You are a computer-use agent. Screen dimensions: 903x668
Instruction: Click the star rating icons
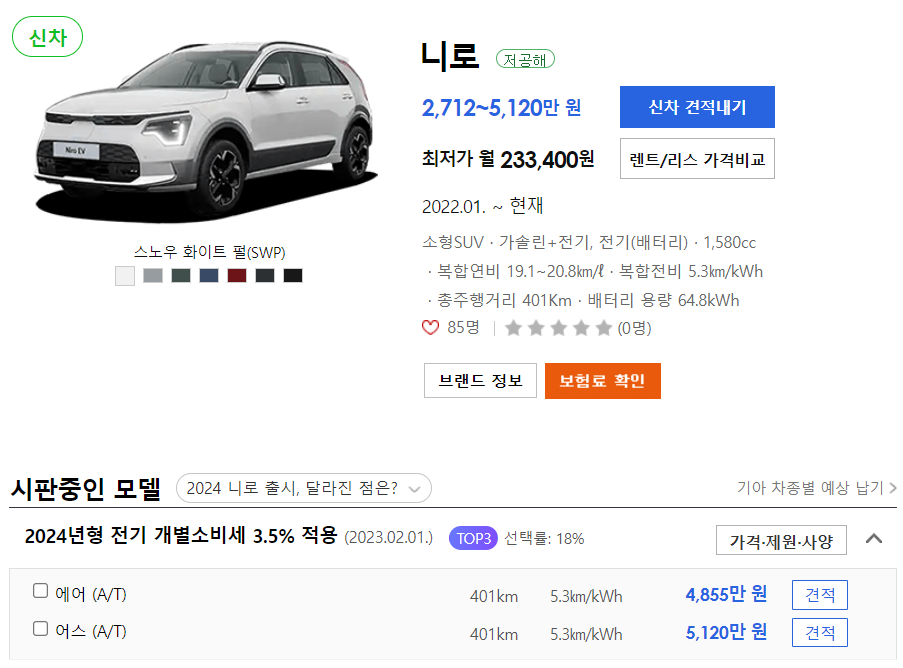[557, 328]
